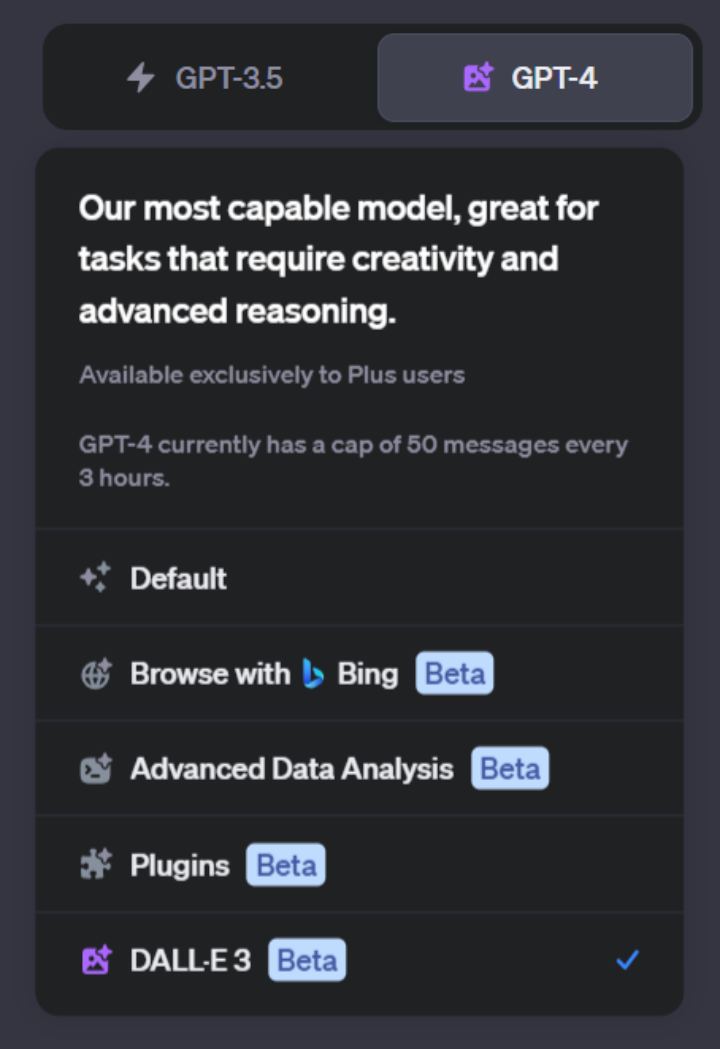
Task: Click the lightning bolt icon beside GPT-3.5
Action: (141, 78)
